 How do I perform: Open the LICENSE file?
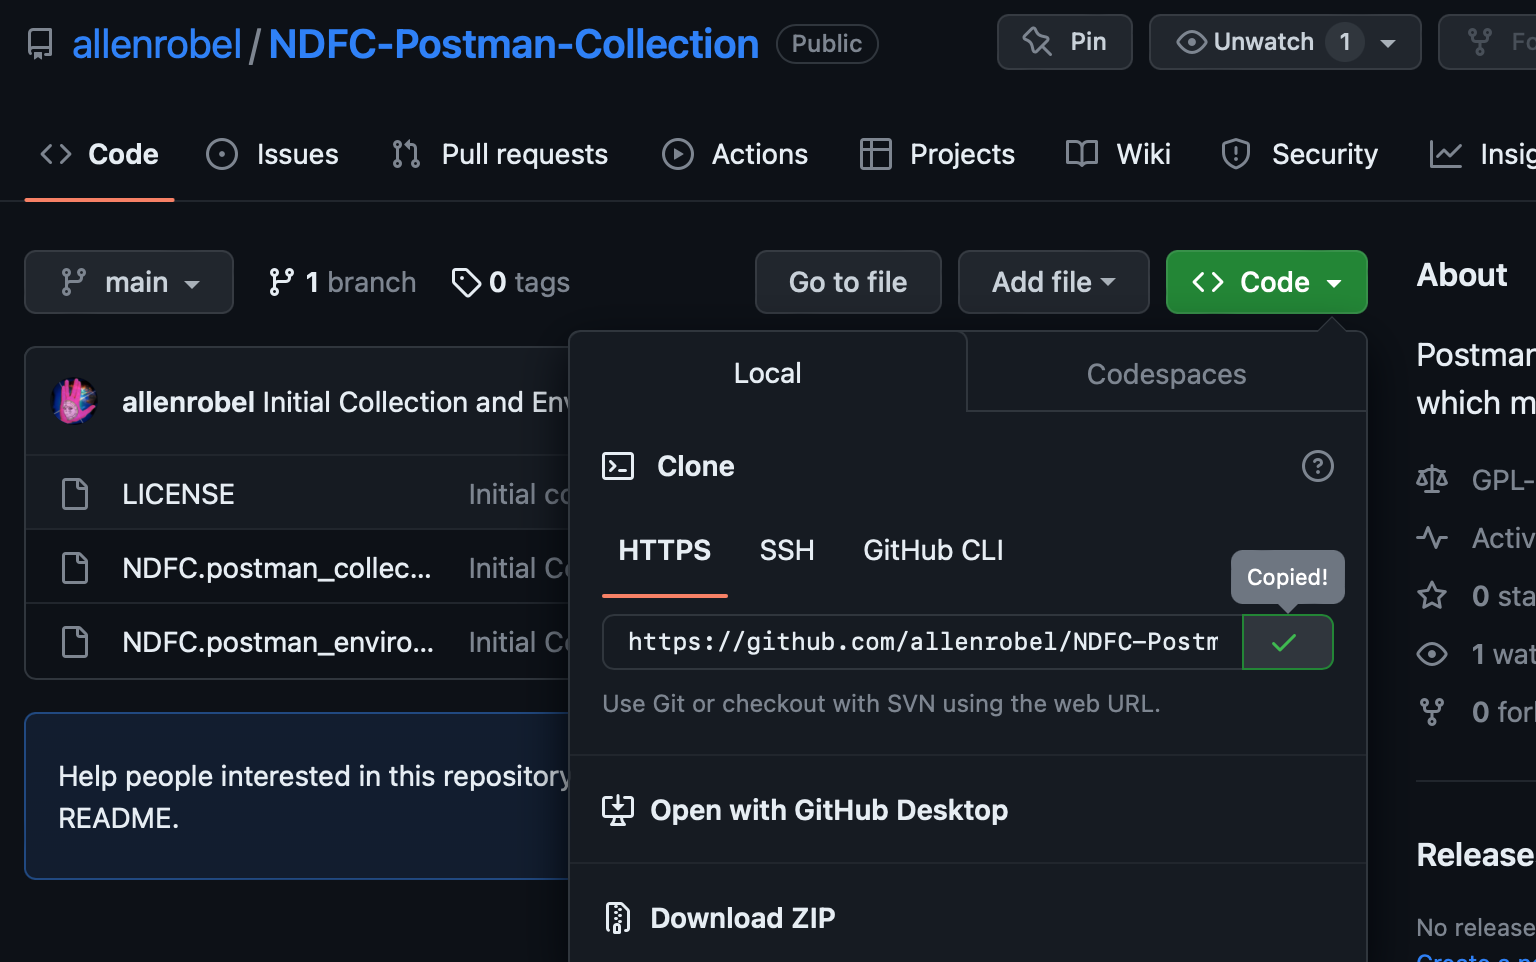178,494
